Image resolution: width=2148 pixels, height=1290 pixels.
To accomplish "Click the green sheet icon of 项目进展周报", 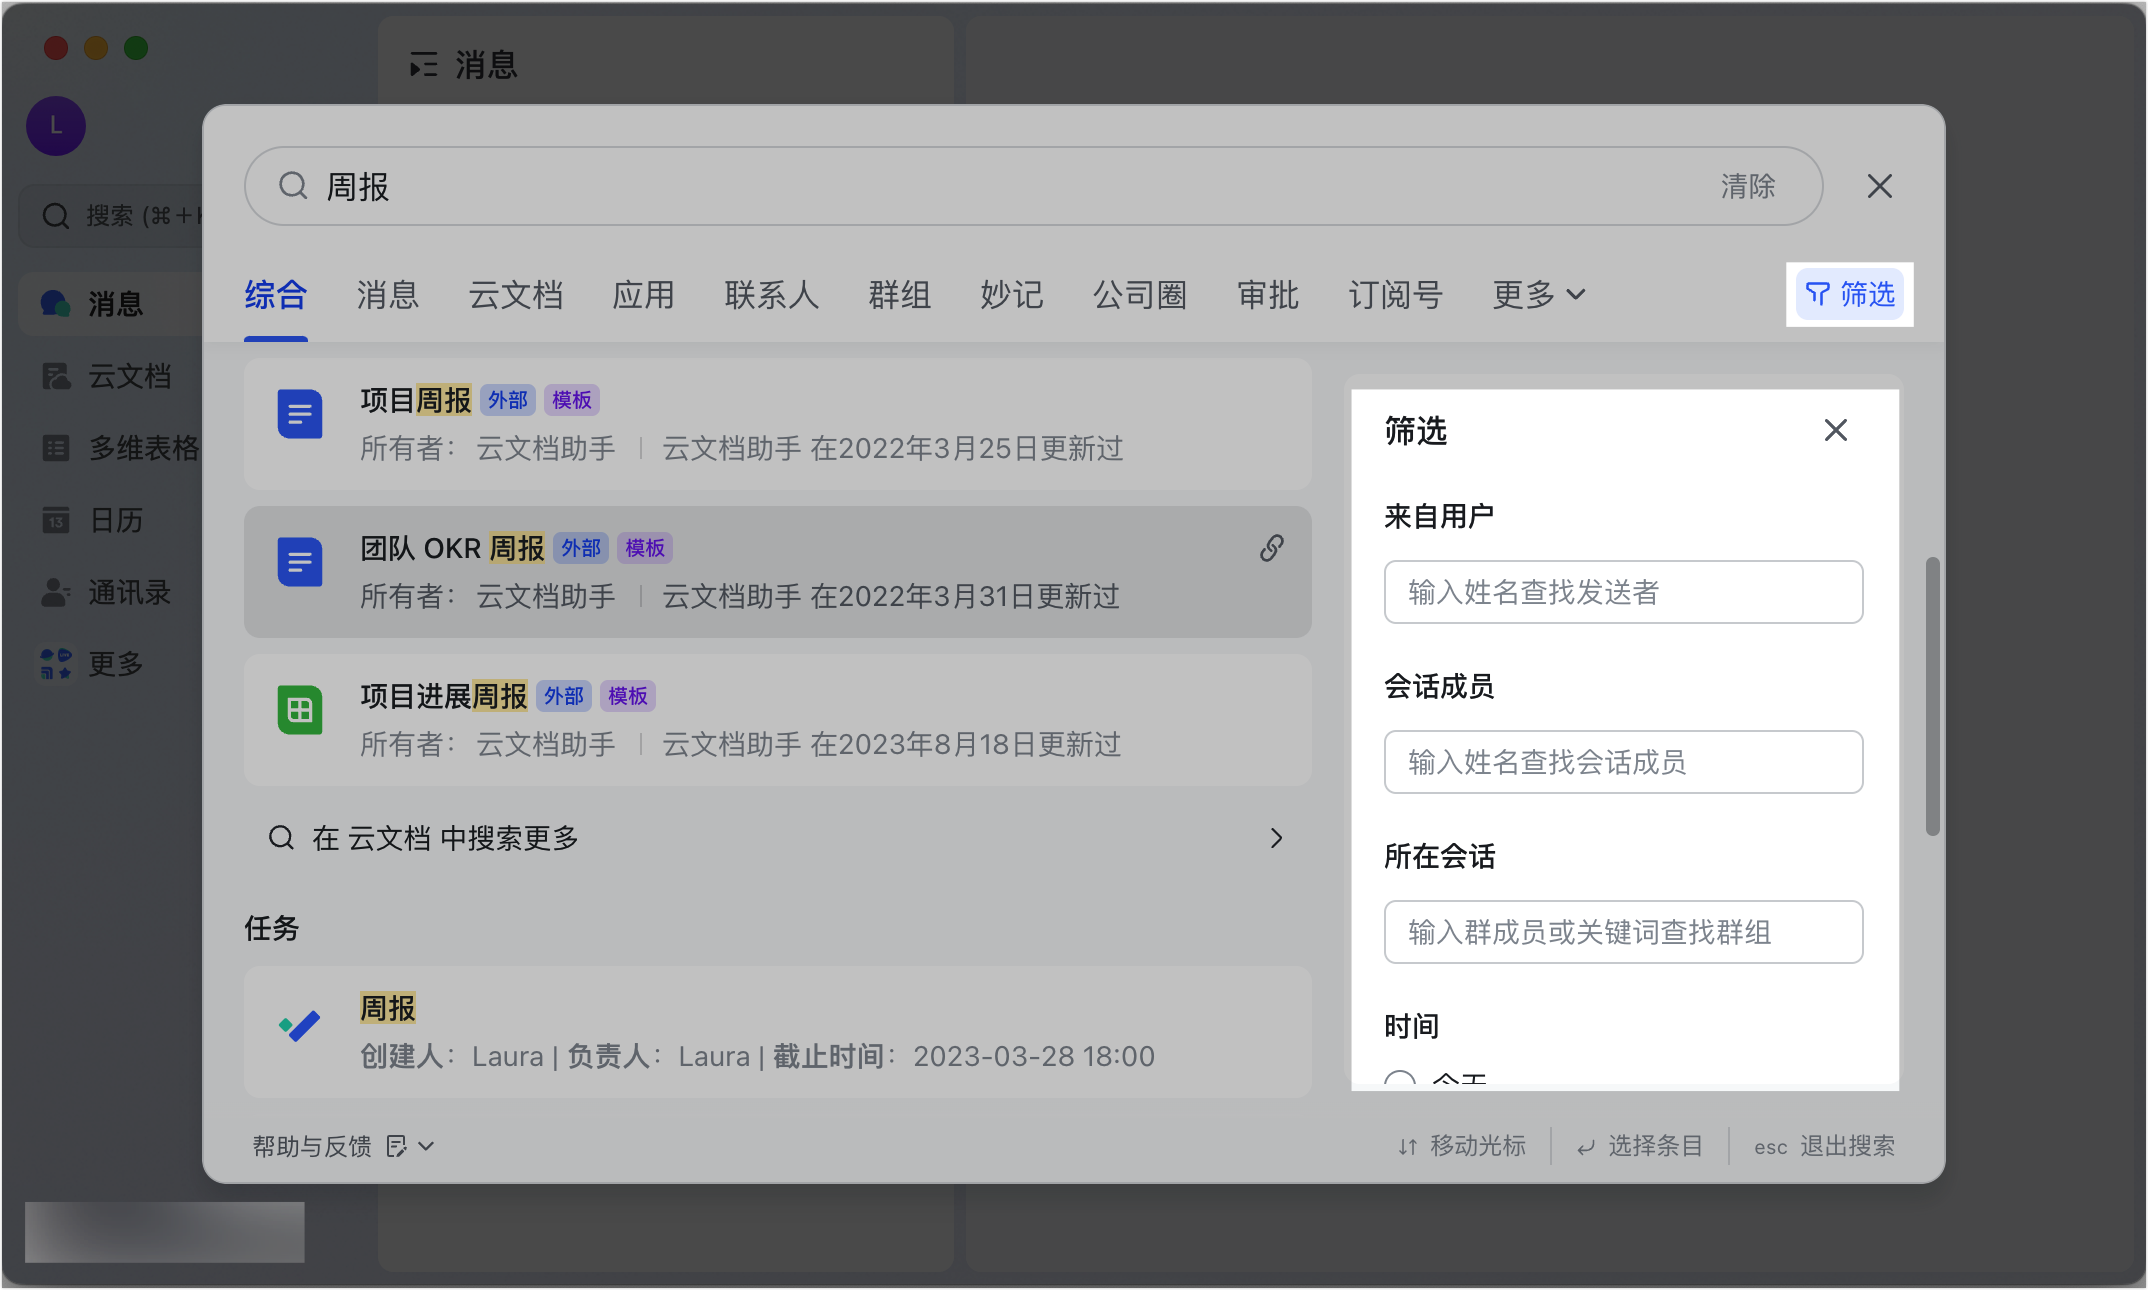I will pyautogui.click(x=299, y=710).
